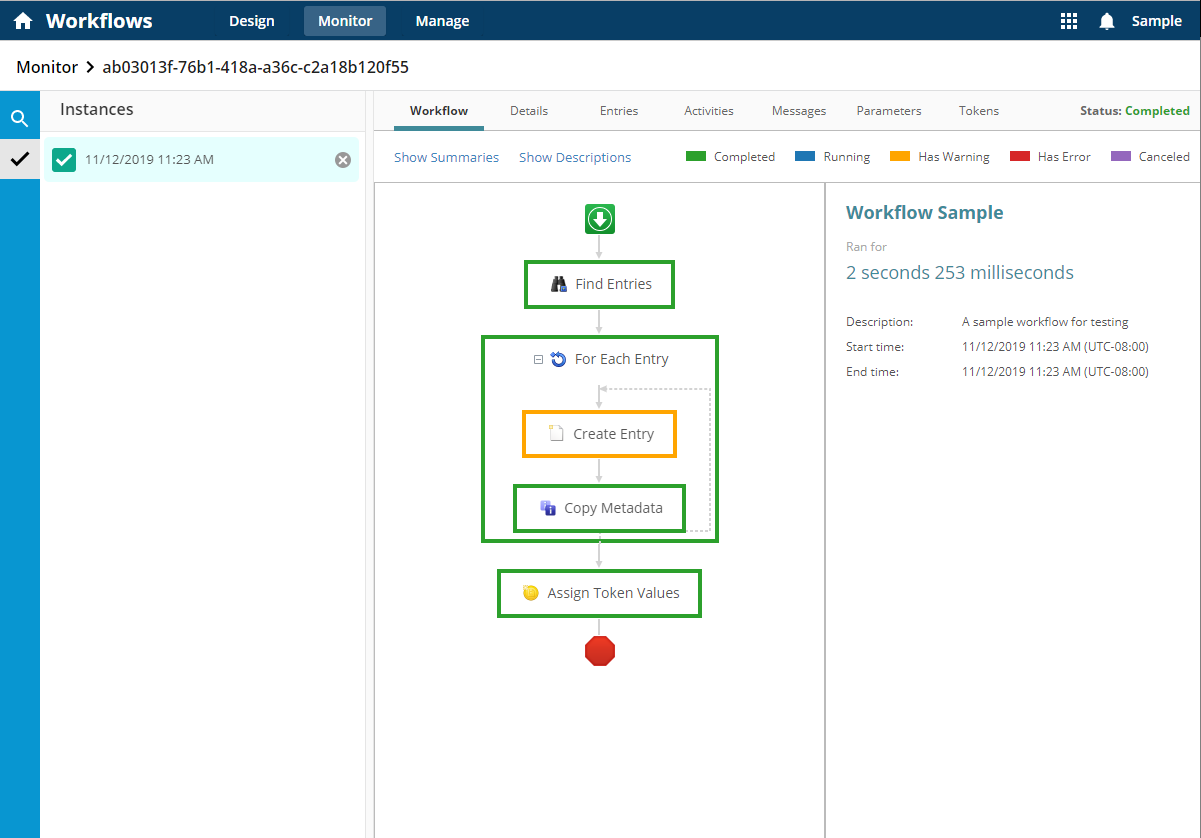The height and width of the screenshot is (838, 1201).
Task: Open the Tokens tab
Action: pos(978,111)
